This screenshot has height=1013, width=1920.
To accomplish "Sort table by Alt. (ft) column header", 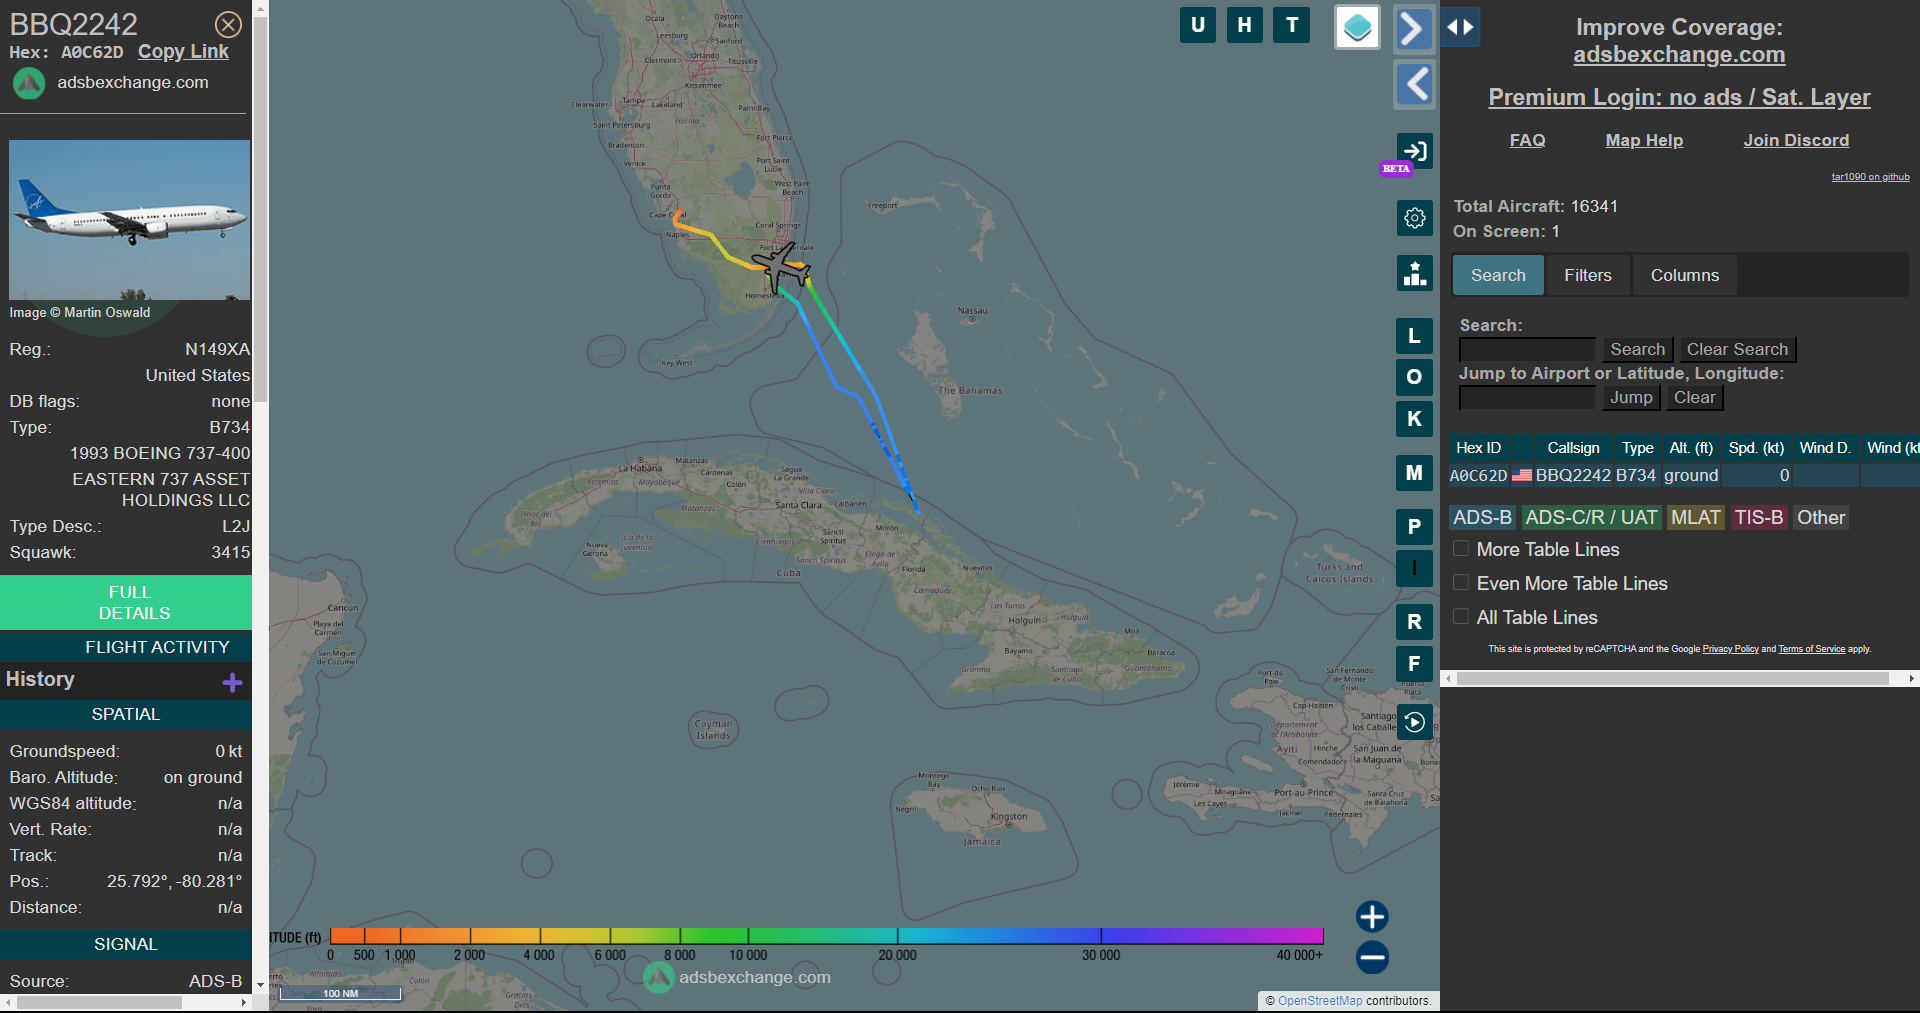I will point(1691,448).
